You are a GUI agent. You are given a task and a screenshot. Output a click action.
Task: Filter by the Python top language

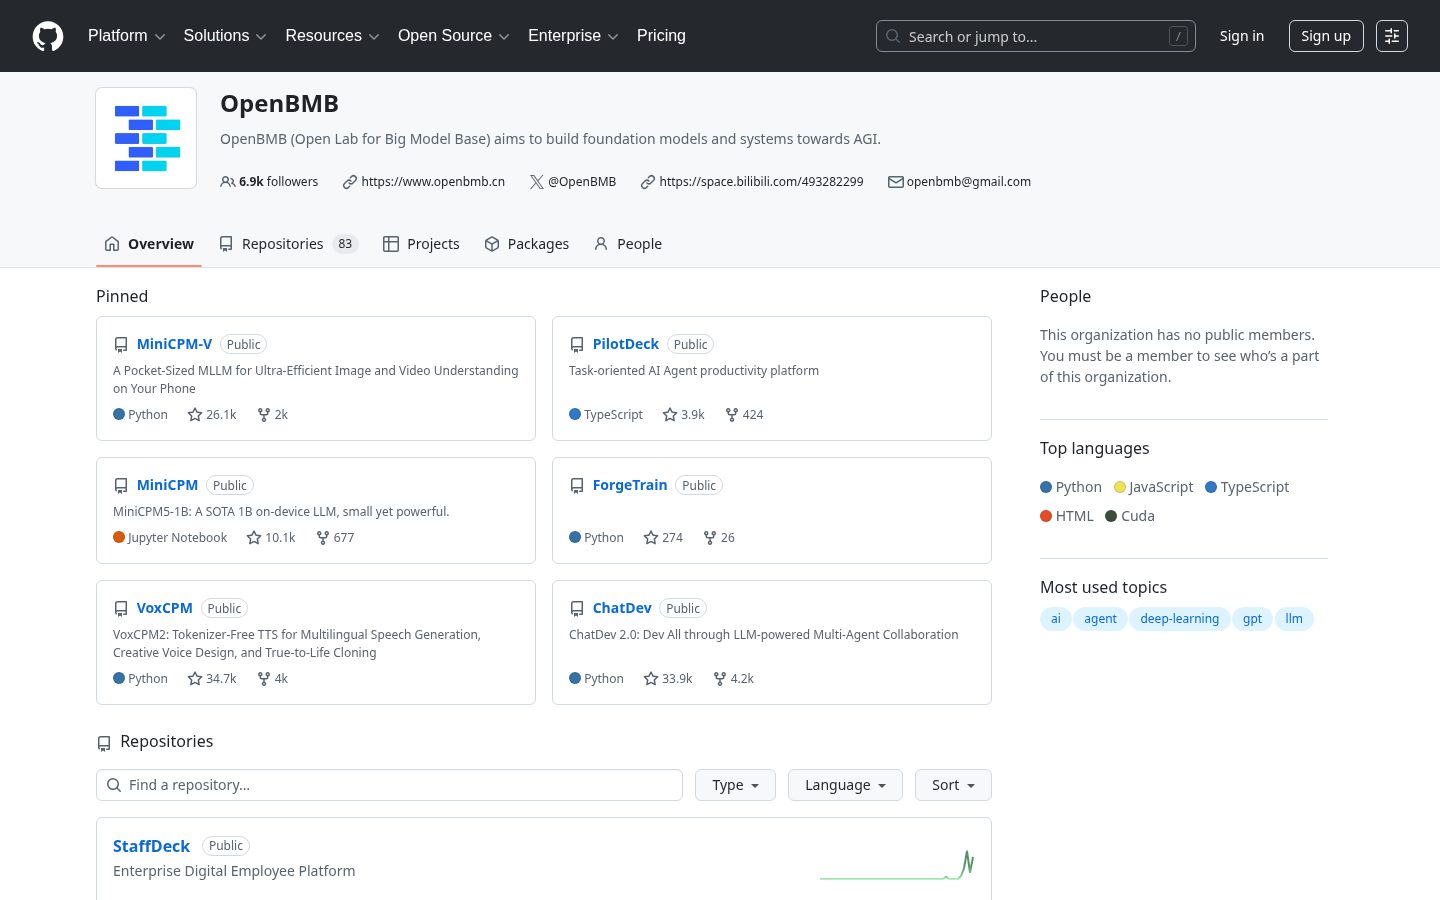point(1071,487)
